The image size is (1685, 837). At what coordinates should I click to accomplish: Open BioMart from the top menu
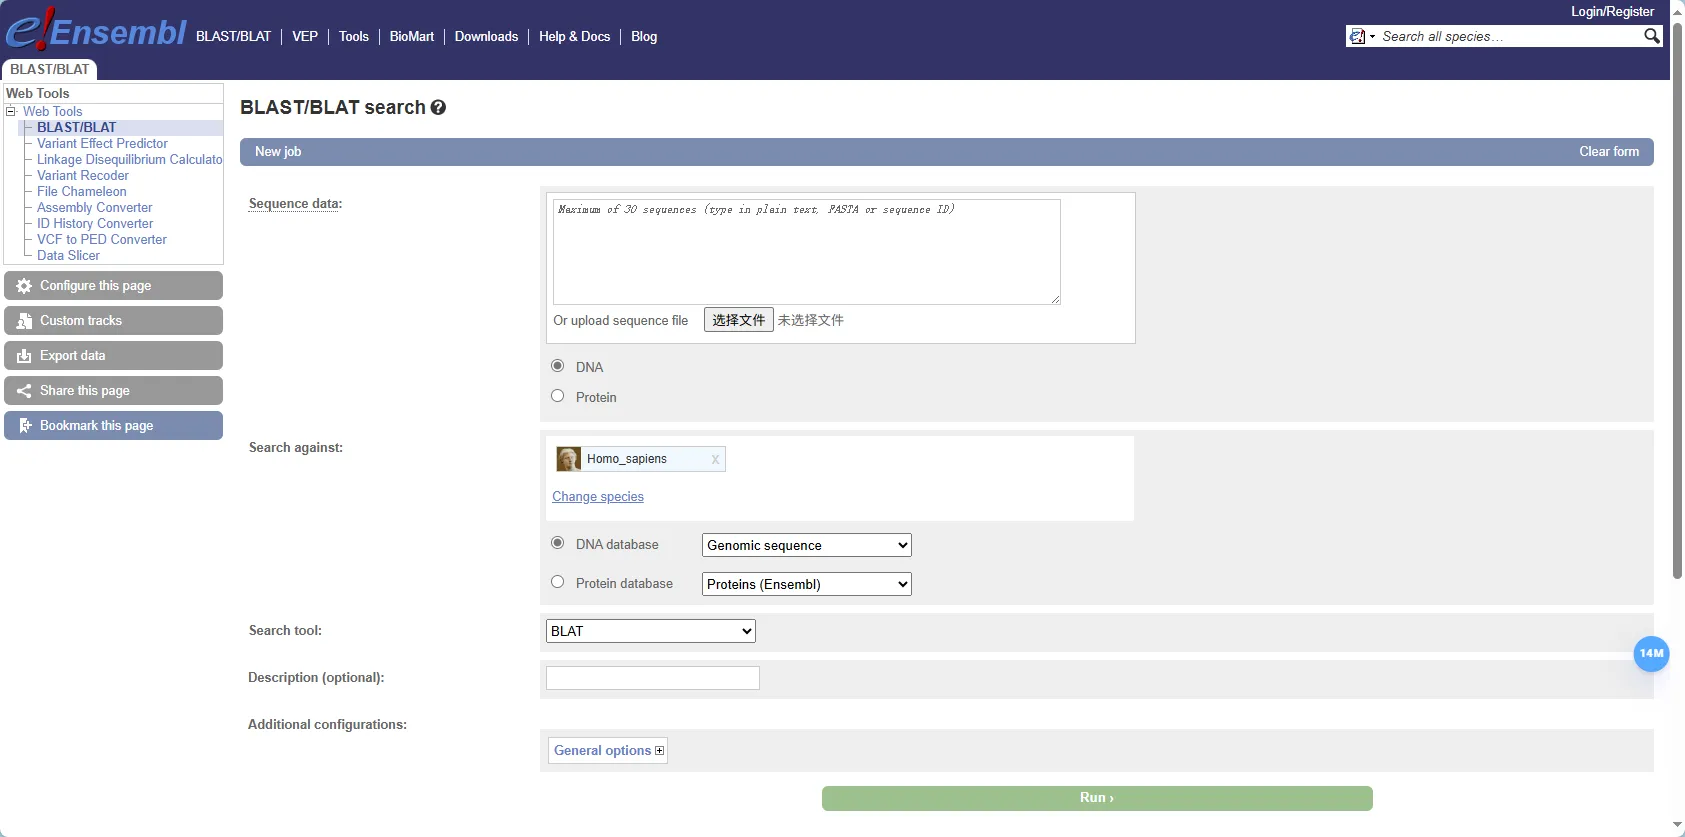(x=411, y=36)
